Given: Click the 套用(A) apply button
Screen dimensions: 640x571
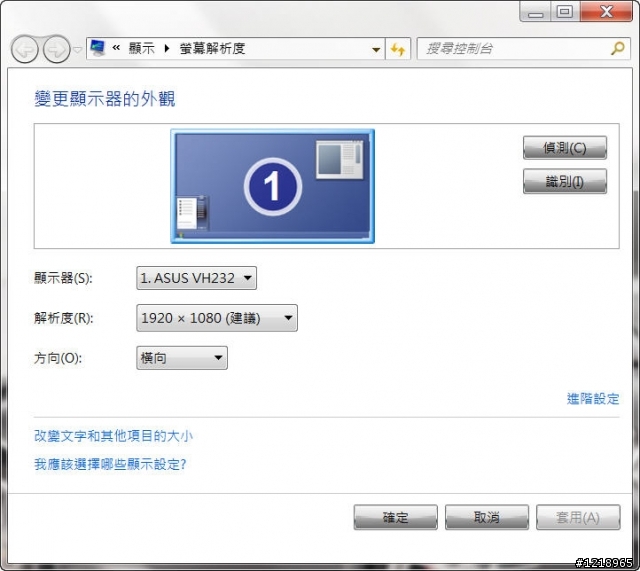Looking at the screenshot, I should click(x=578, y=517).
